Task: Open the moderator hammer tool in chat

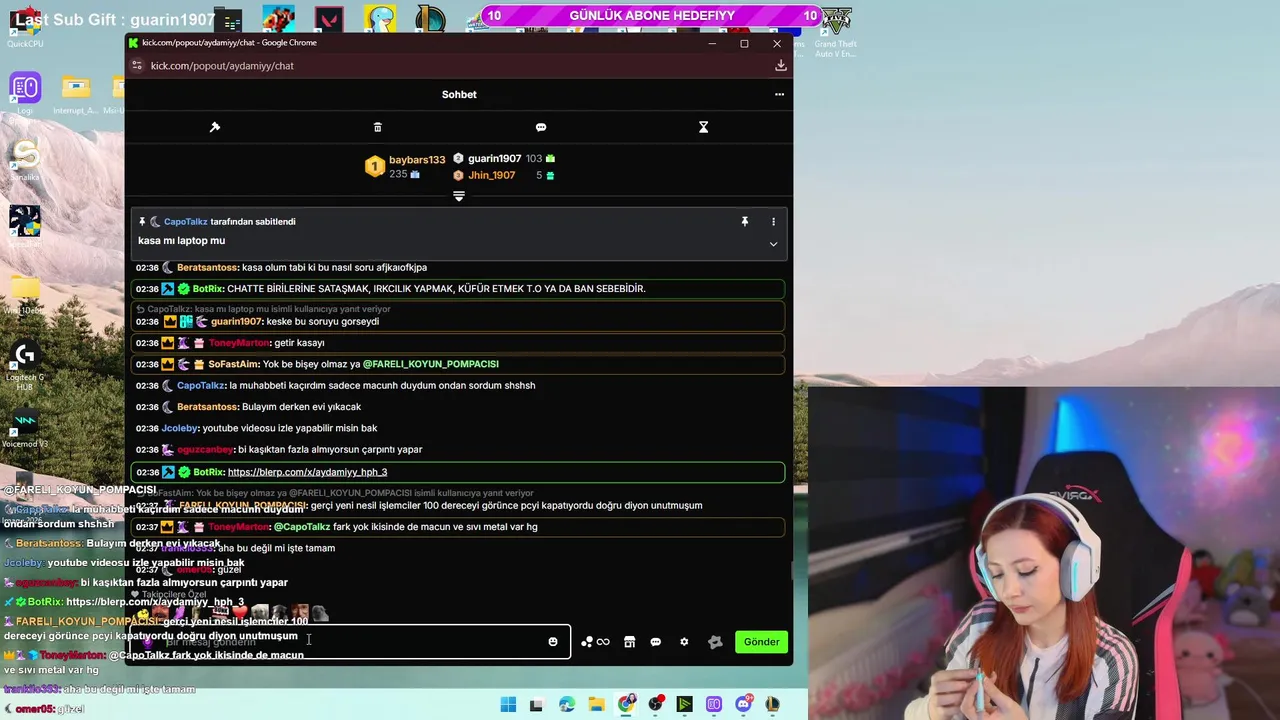Action: click(214, 127)
